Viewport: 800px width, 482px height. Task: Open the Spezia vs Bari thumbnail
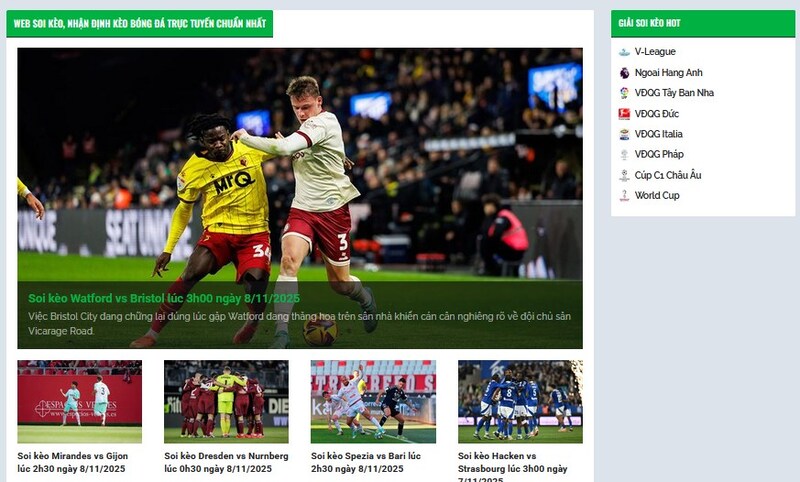pos(373,402)
